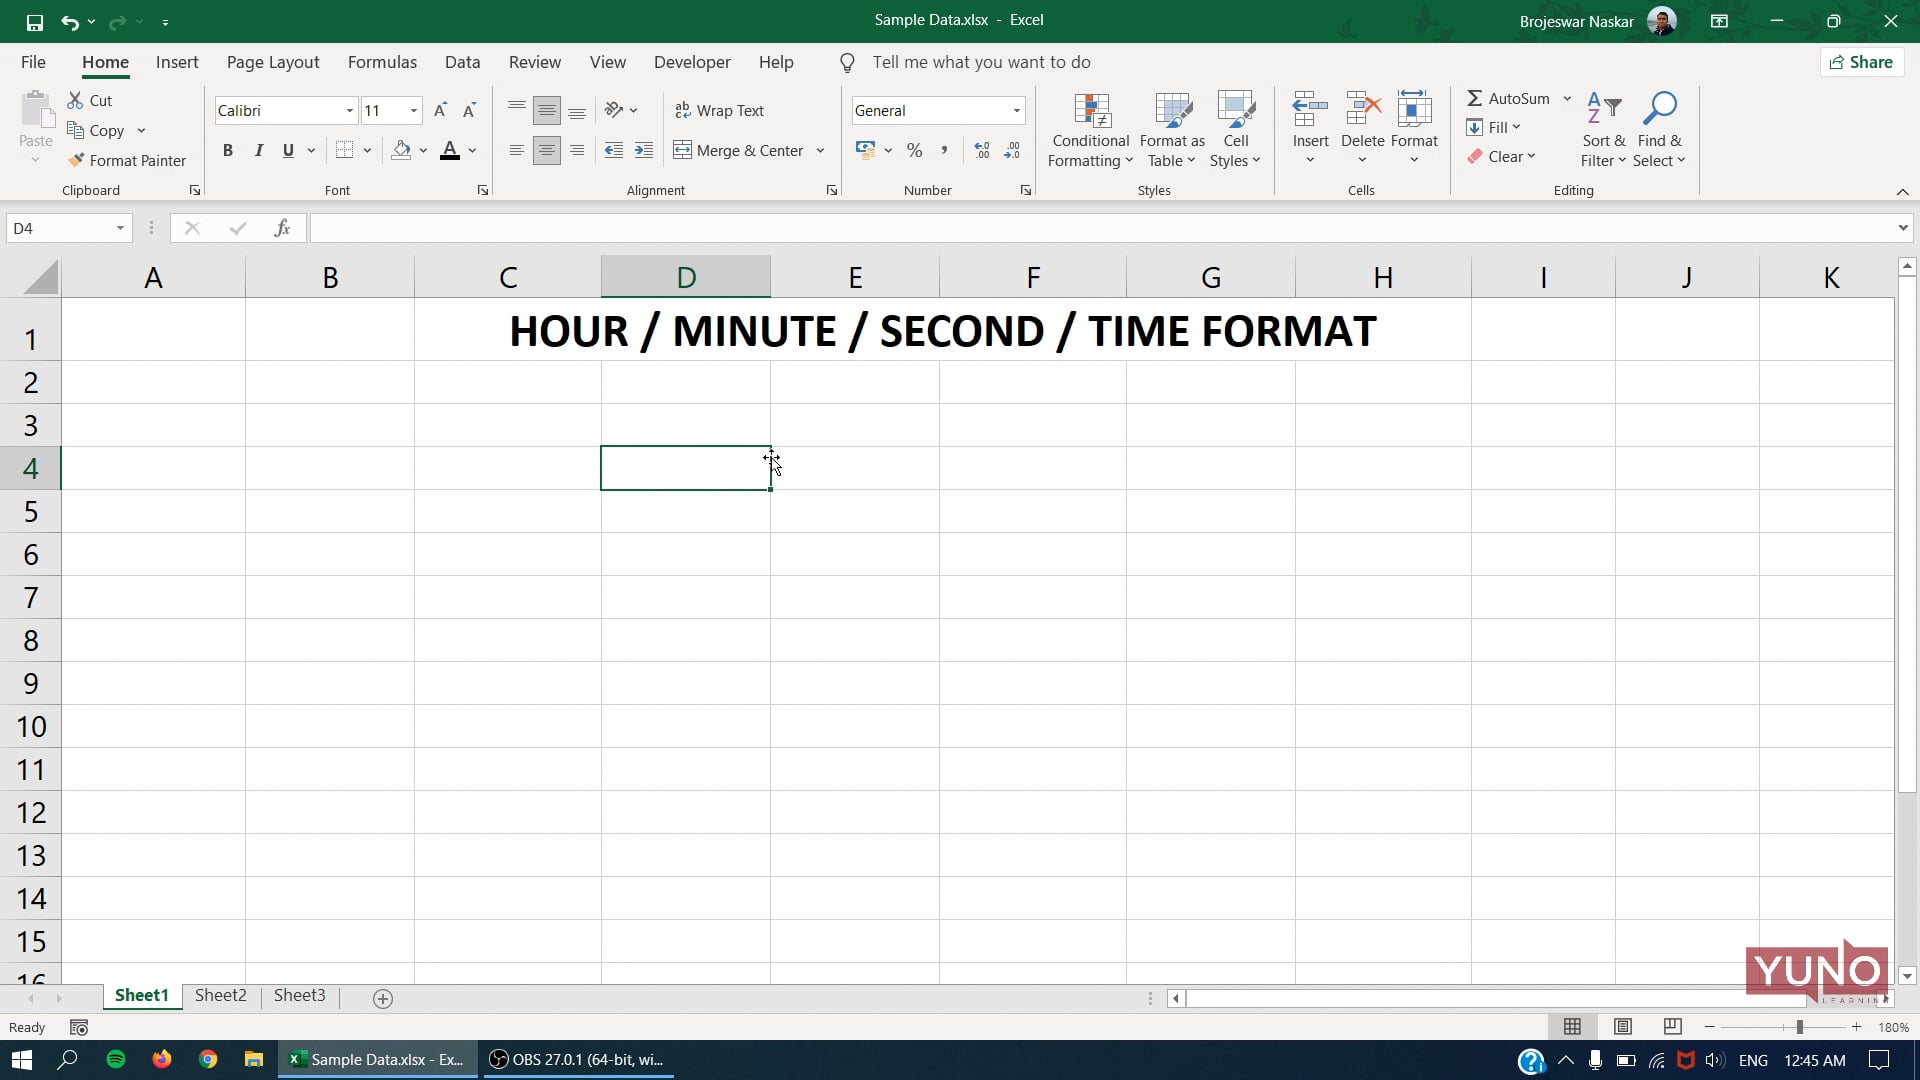Open Conditional Formatting menu
Viewport: 1920px width, 1080px height.
1090,130
